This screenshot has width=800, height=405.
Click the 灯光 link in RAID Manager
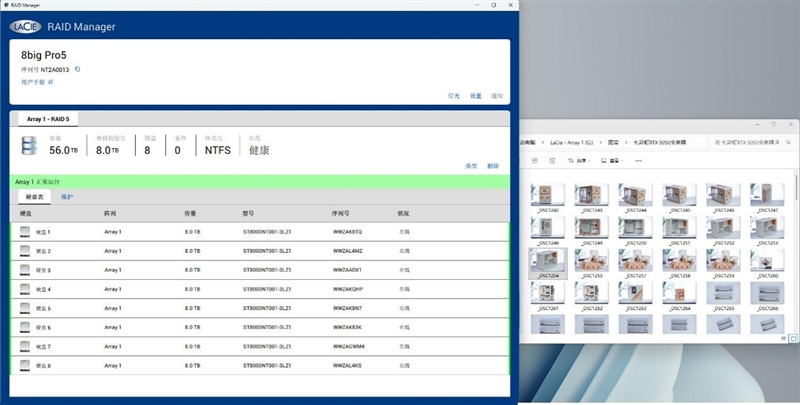pyautogui.click(x=454, y=96)
